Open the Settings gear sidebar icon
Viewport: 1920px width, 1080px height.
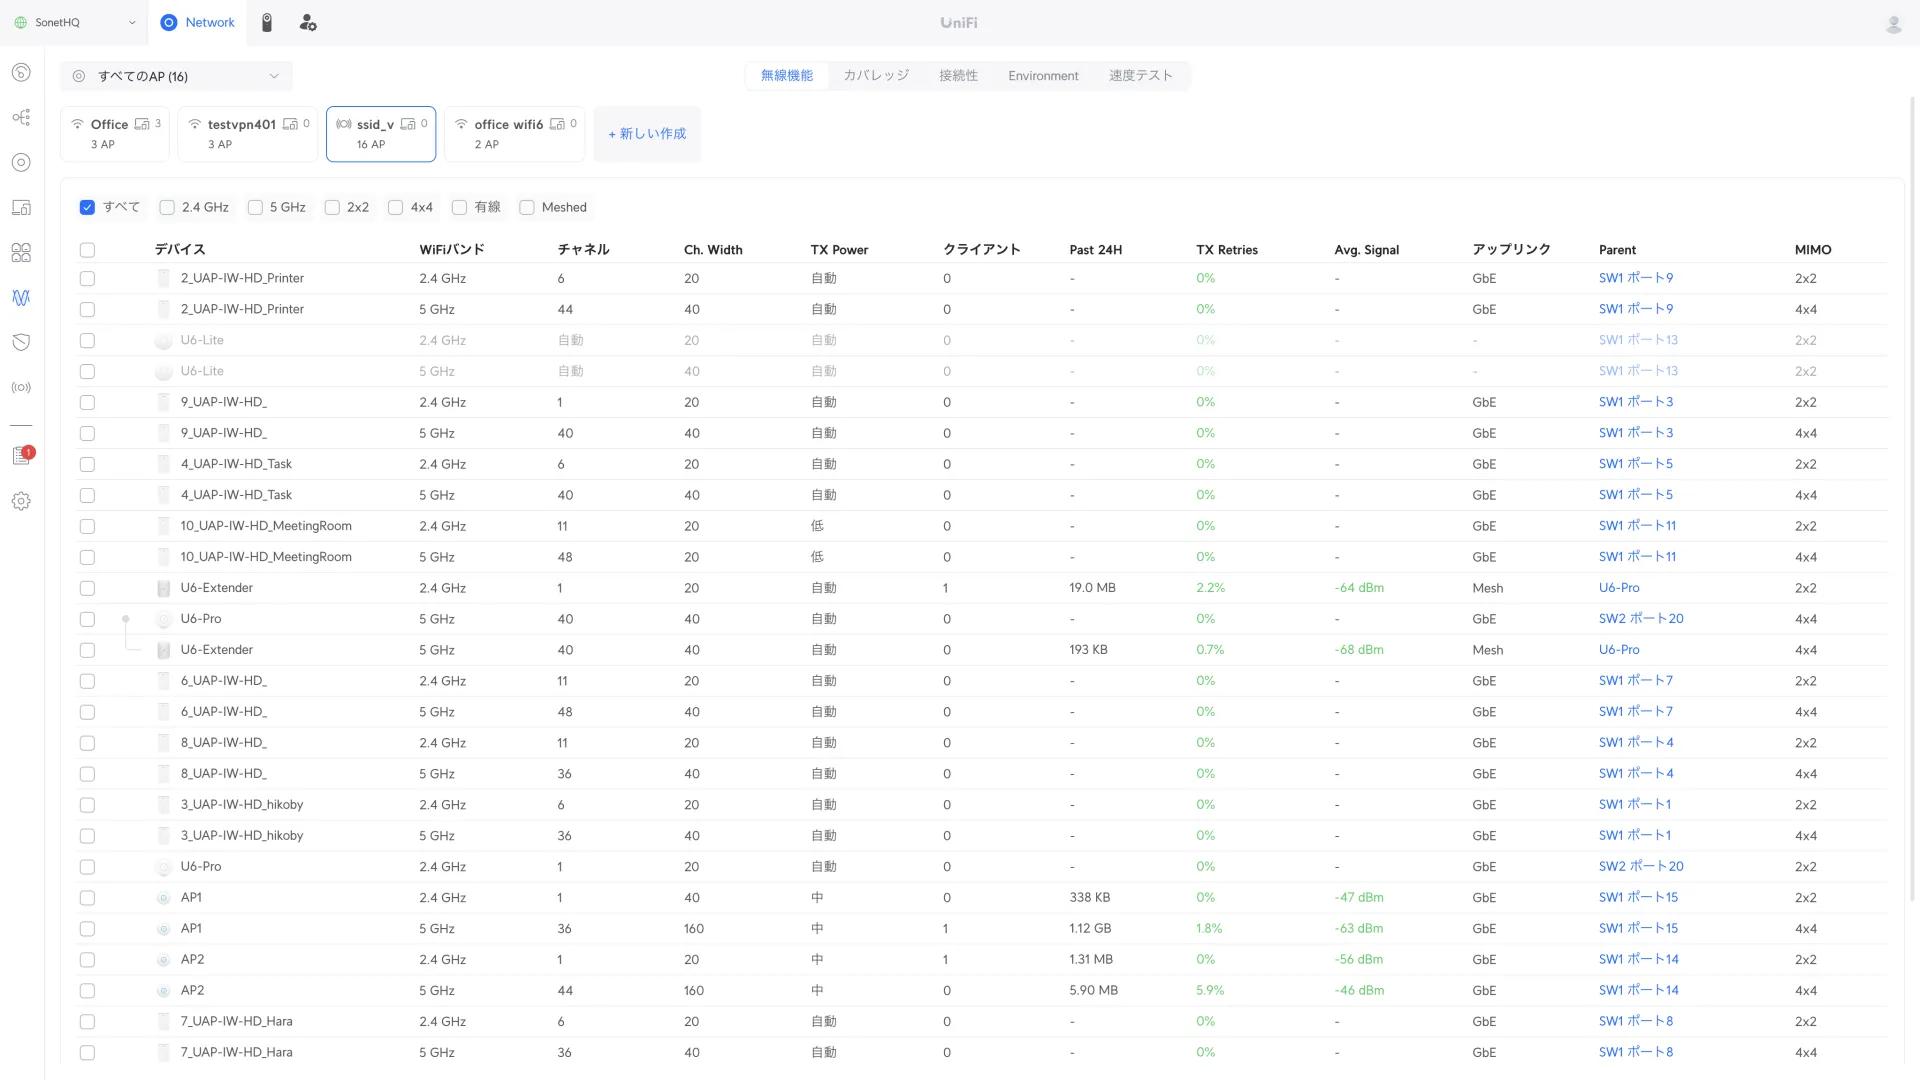pyautogui.click(x=21, y=501)
